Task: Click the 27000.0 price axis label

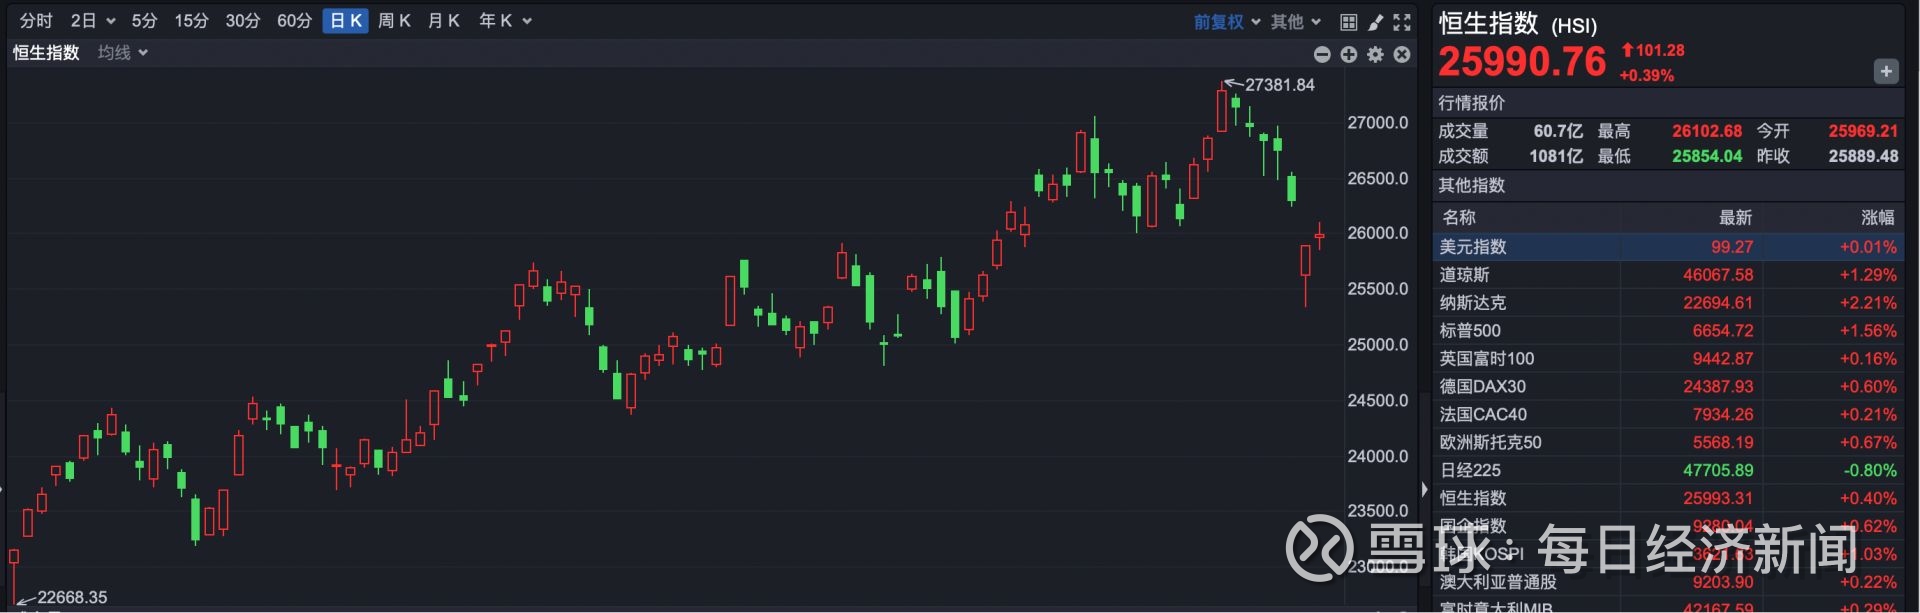Action: coord(1377,123)
